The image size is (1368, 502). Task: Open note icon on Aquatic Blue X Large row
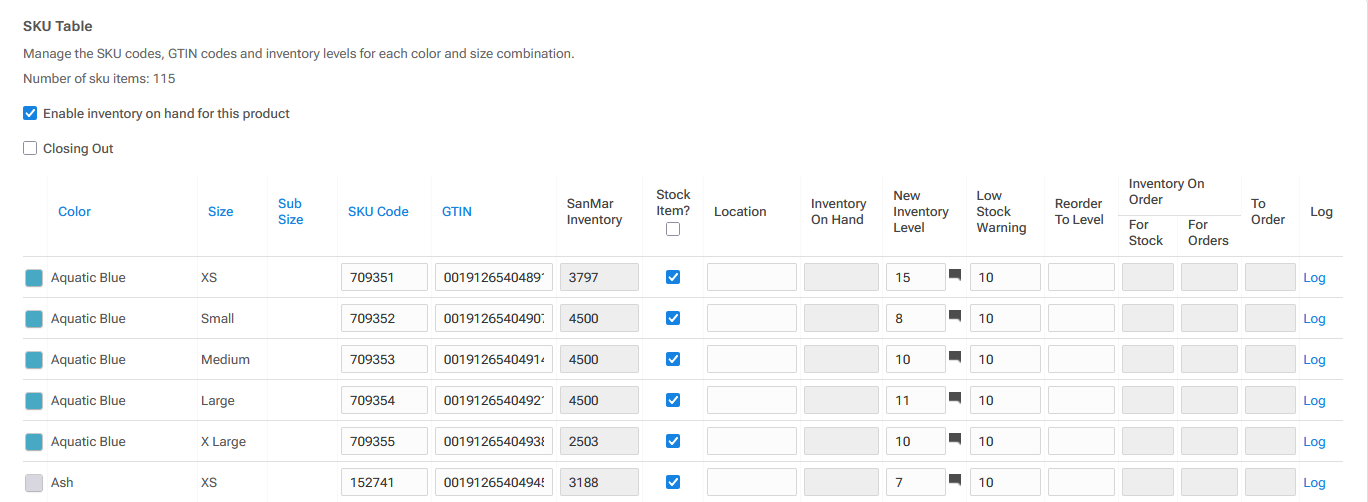coord(955,439)
